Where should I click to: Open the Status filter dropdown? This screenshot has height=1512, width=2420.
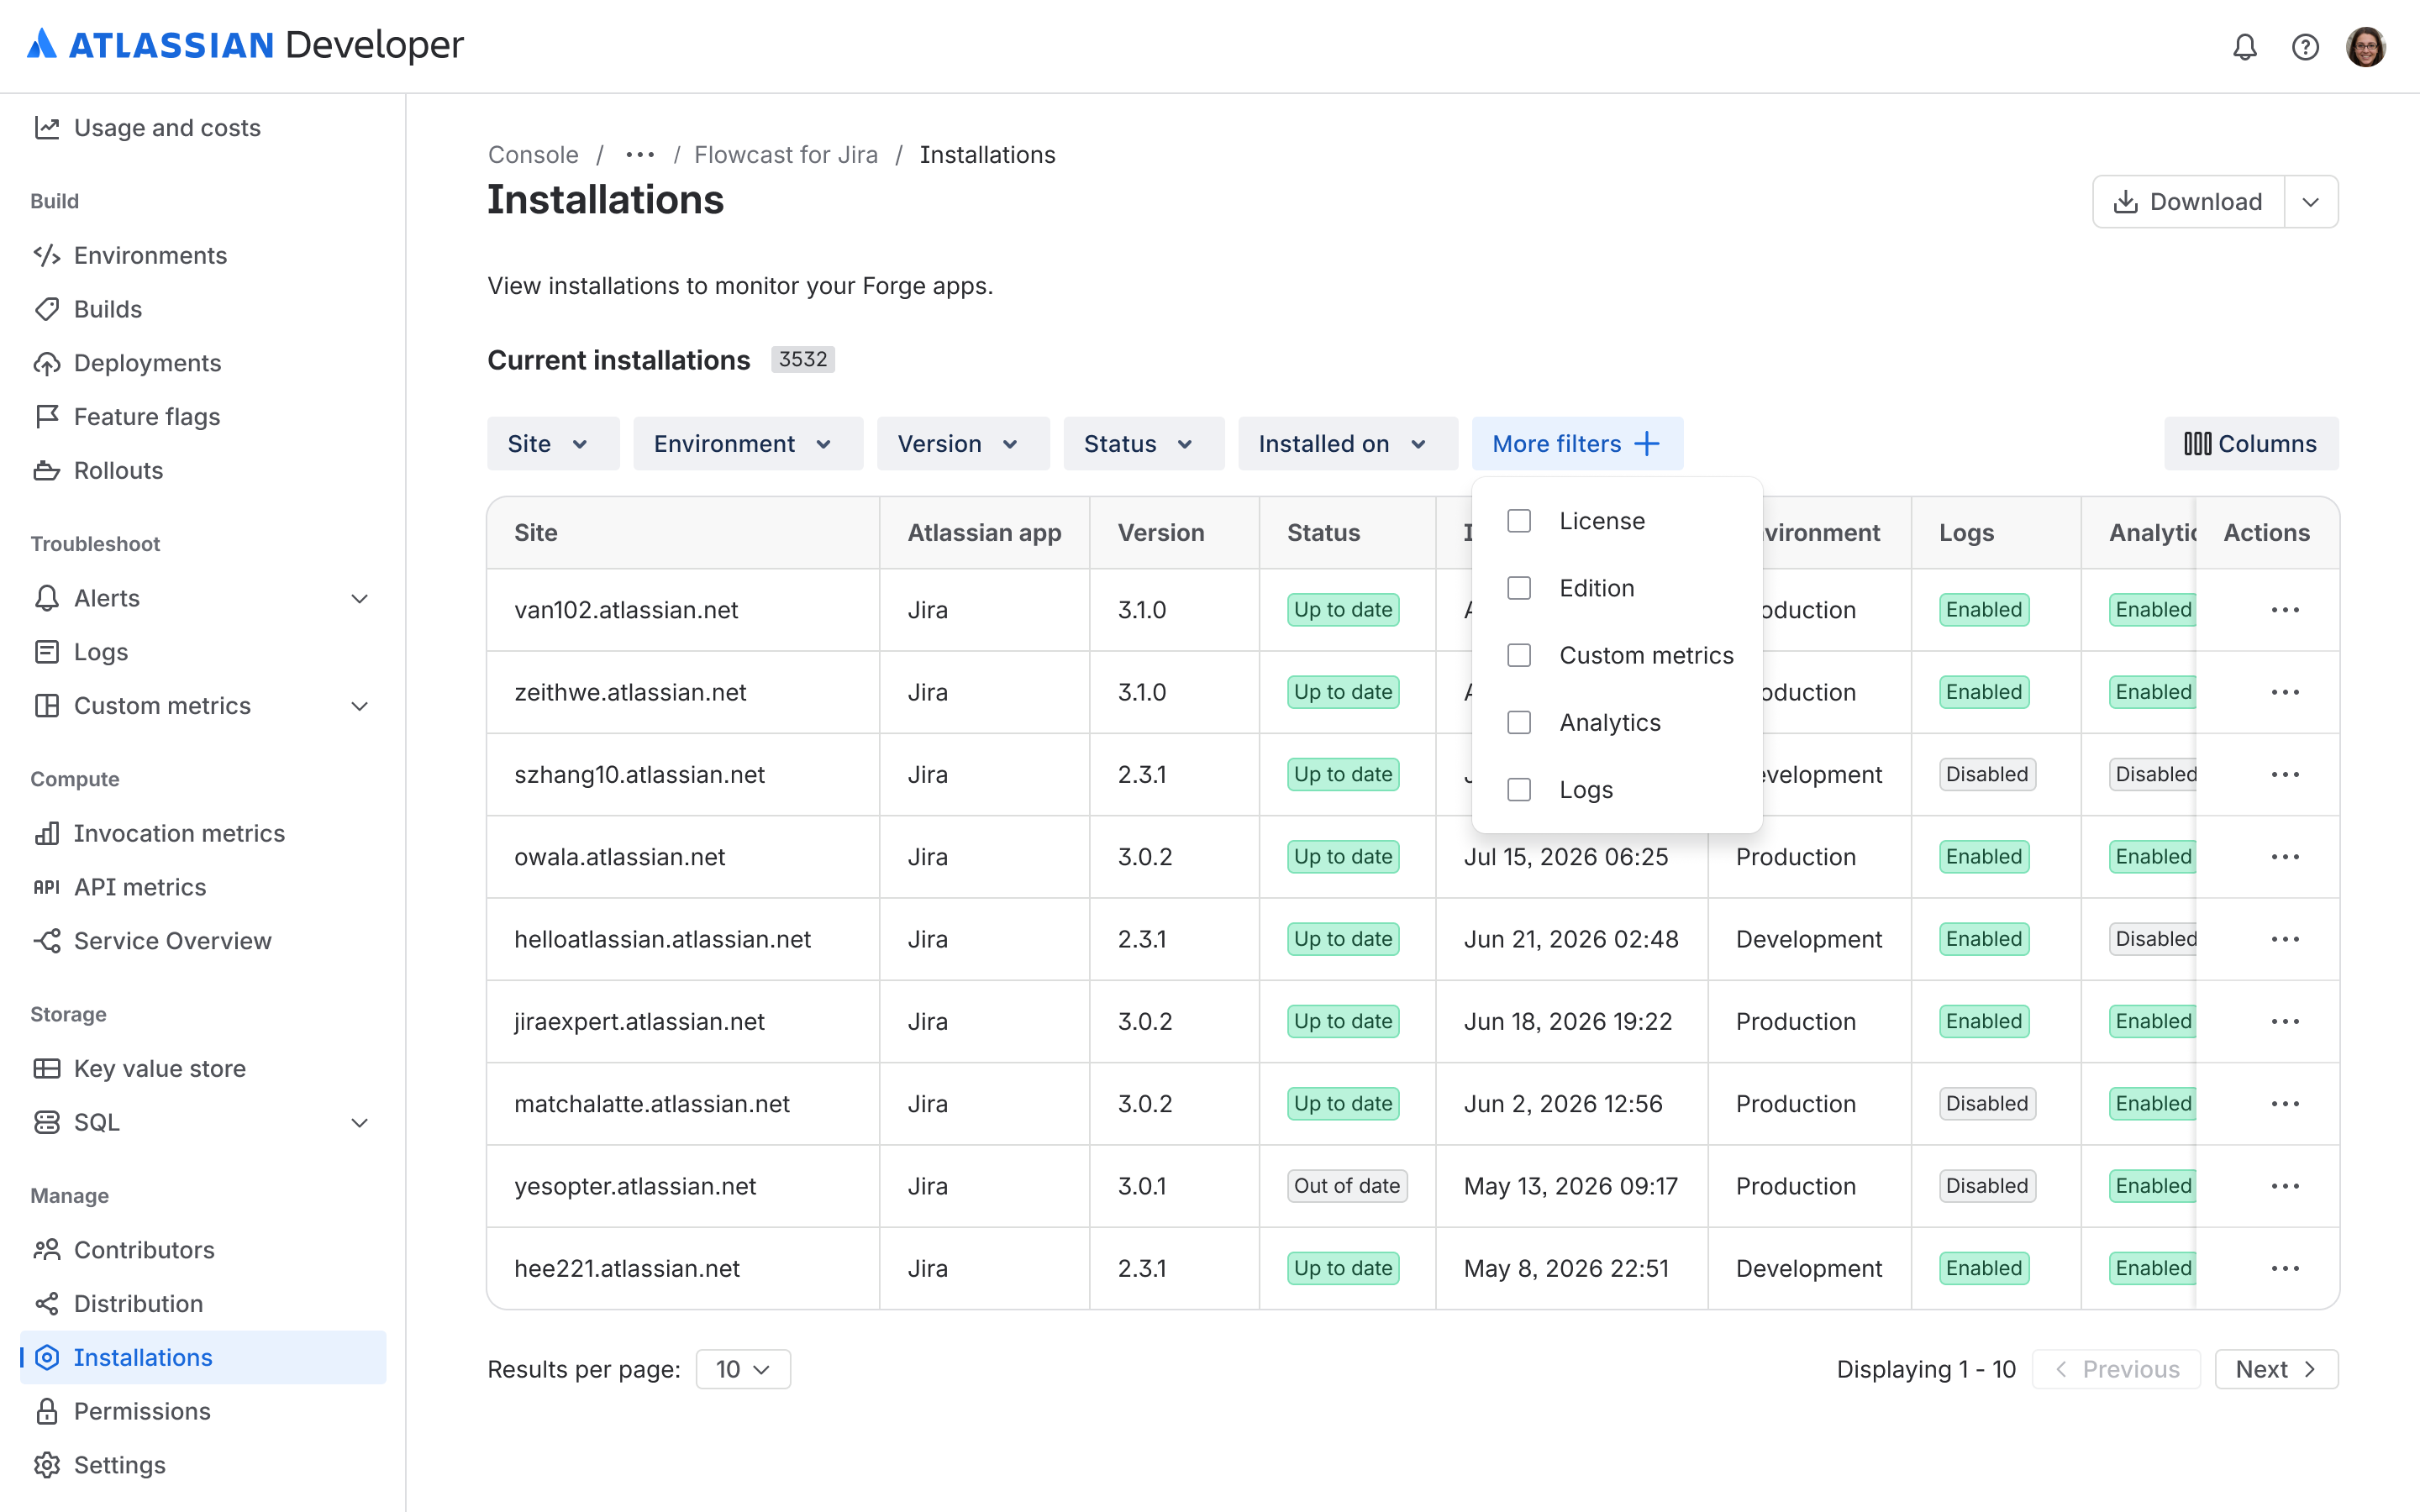1144,444
